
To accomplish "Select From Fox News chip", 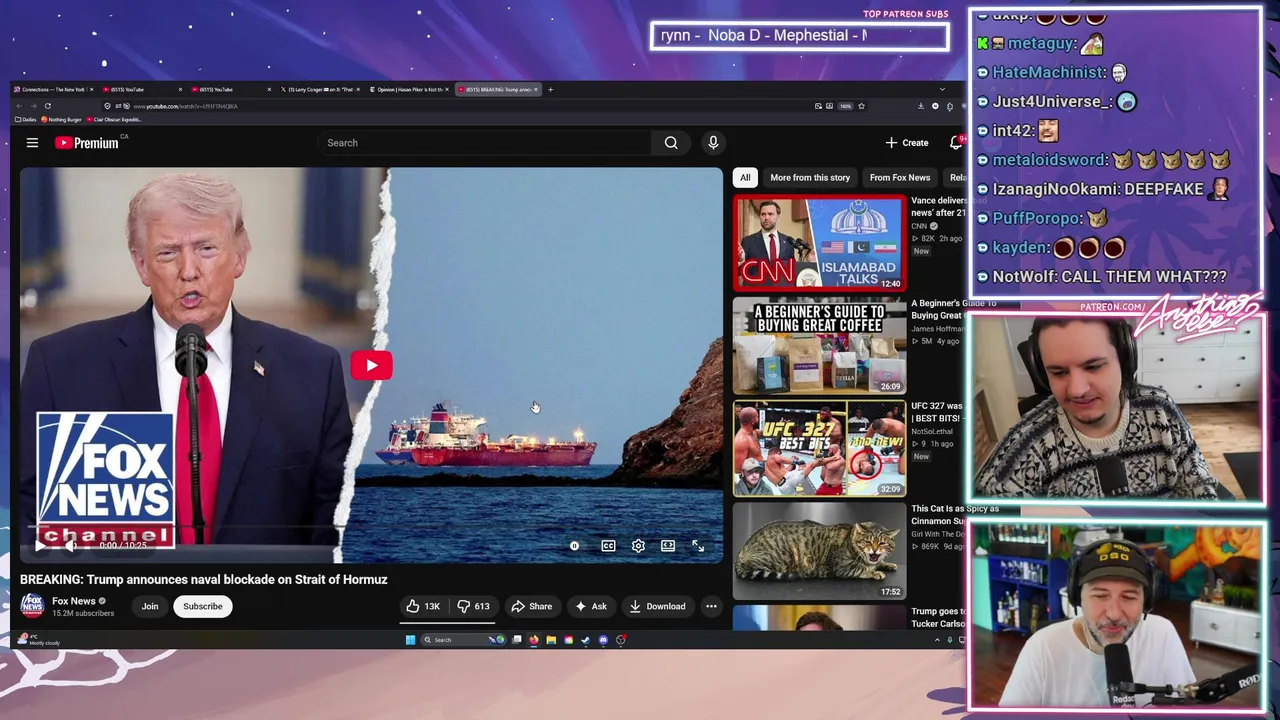I will coord(900,177).
